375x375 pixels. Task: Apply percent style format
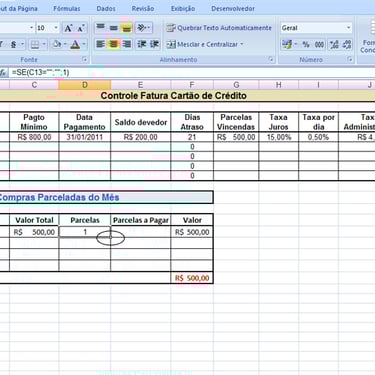click(x=306, y=44)
